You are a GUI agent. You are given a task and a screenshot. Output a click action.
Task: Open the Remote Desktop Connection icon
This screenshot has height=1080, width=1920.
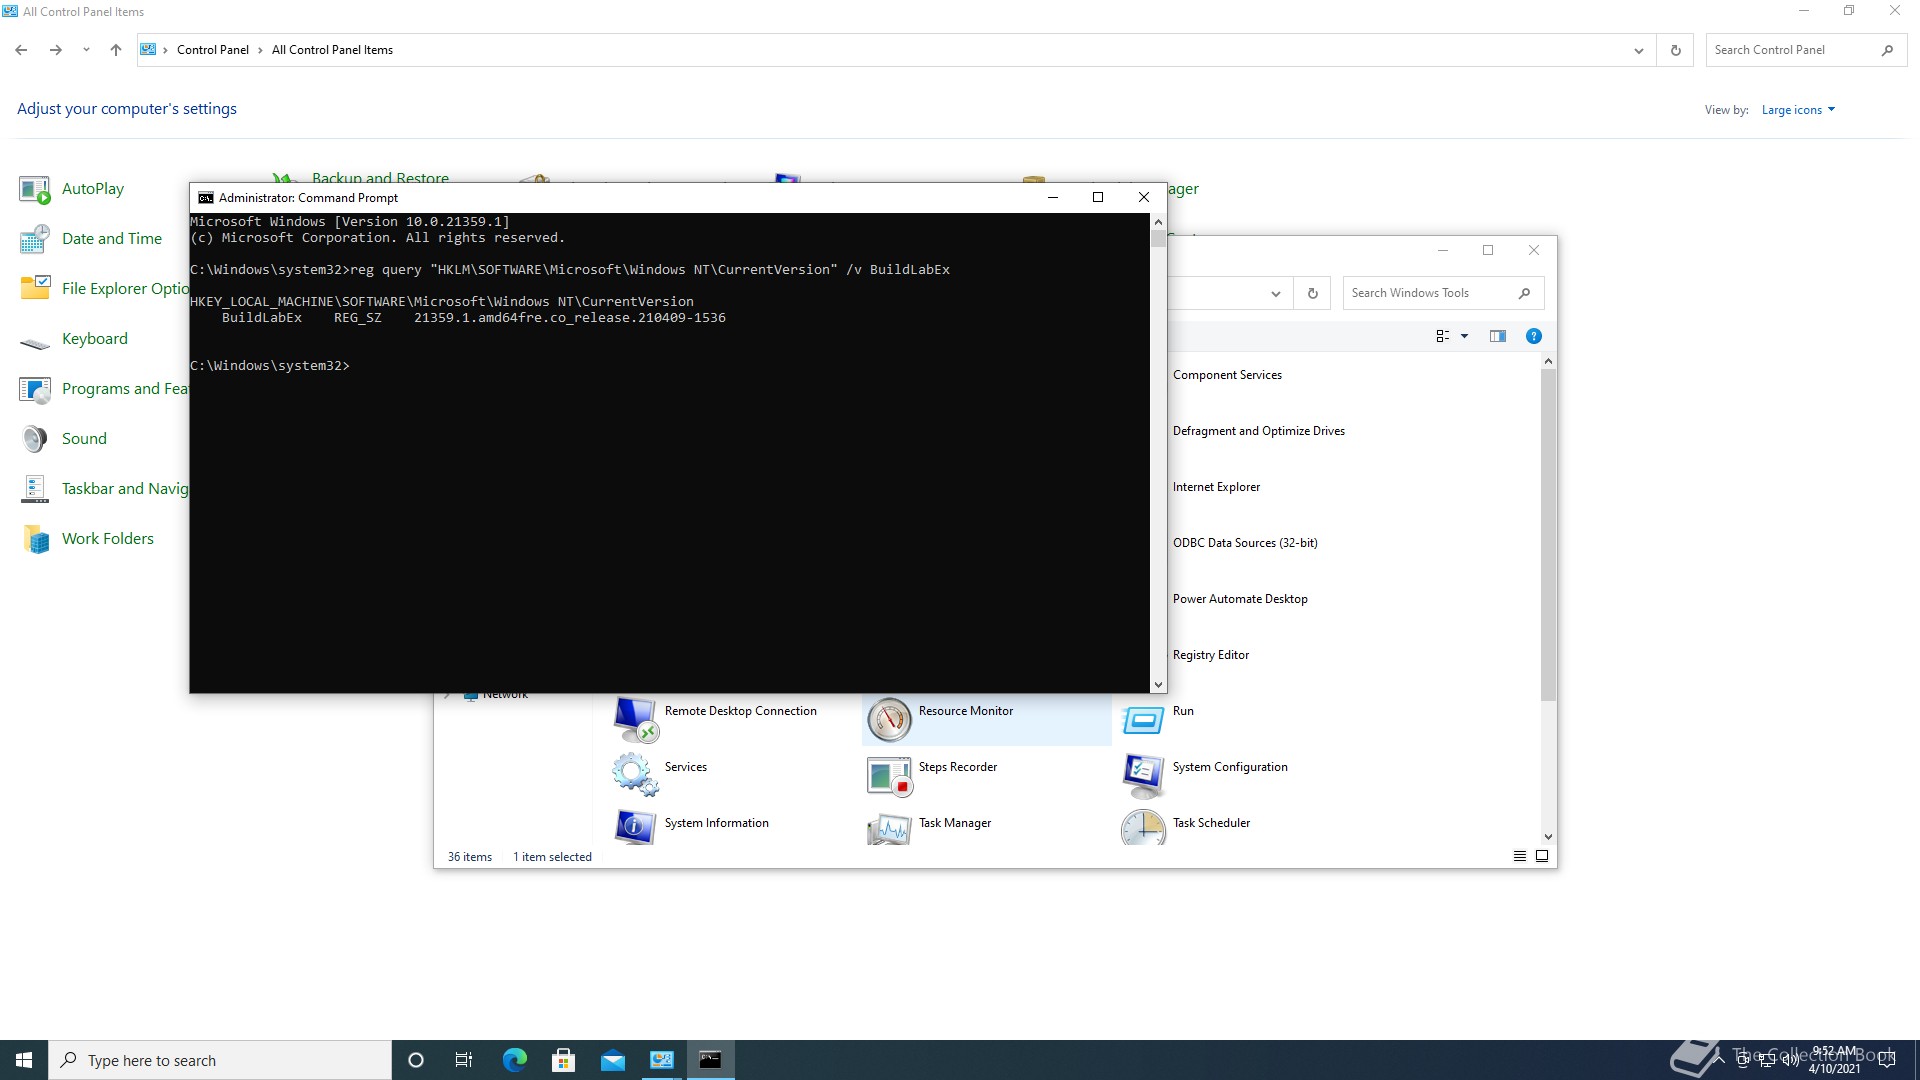tap(635, 719)
